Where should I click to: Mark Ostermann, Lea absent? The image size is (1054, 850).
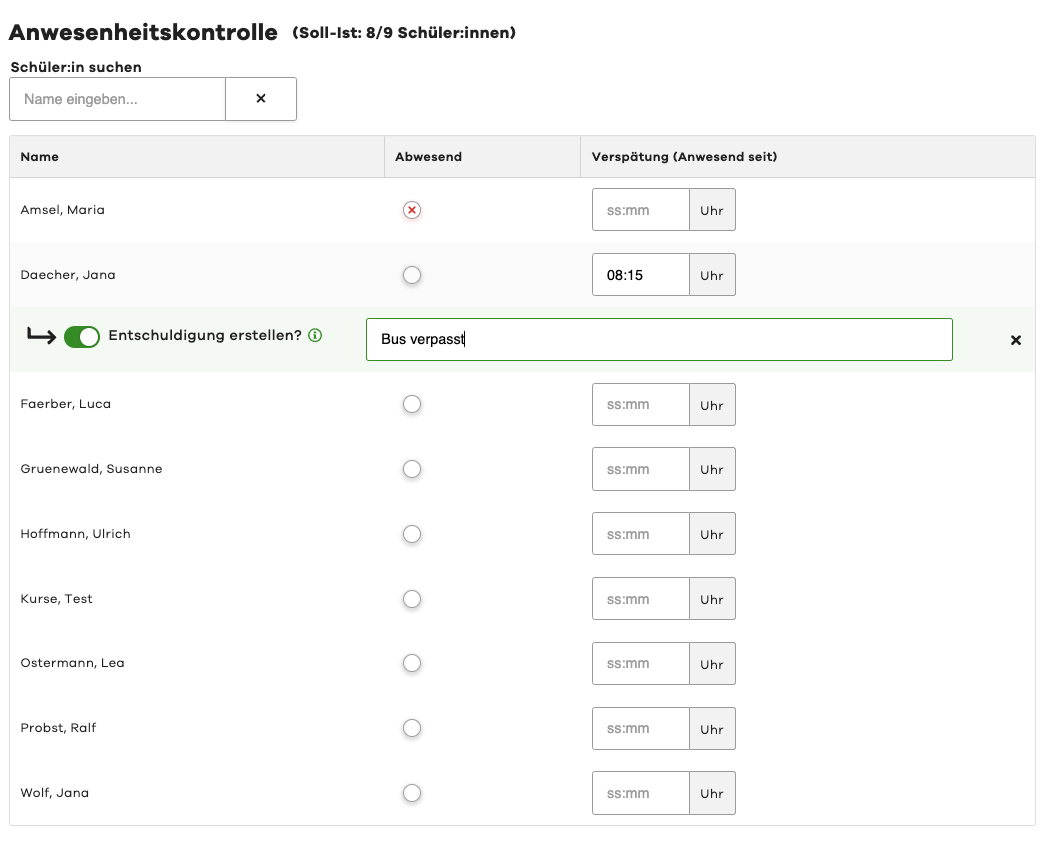(412, 663)
